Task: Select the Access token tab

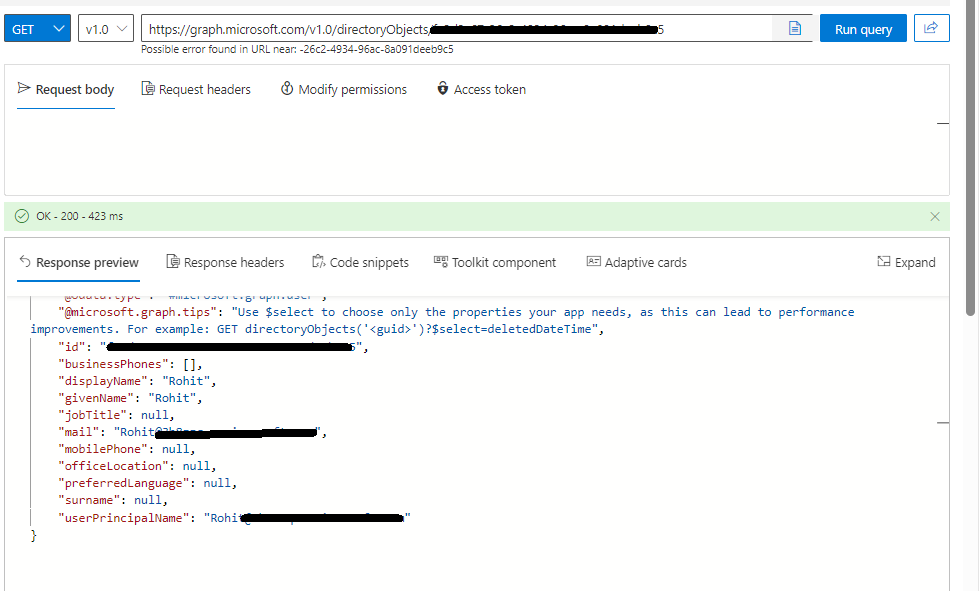Action: (x=481, y=89)
